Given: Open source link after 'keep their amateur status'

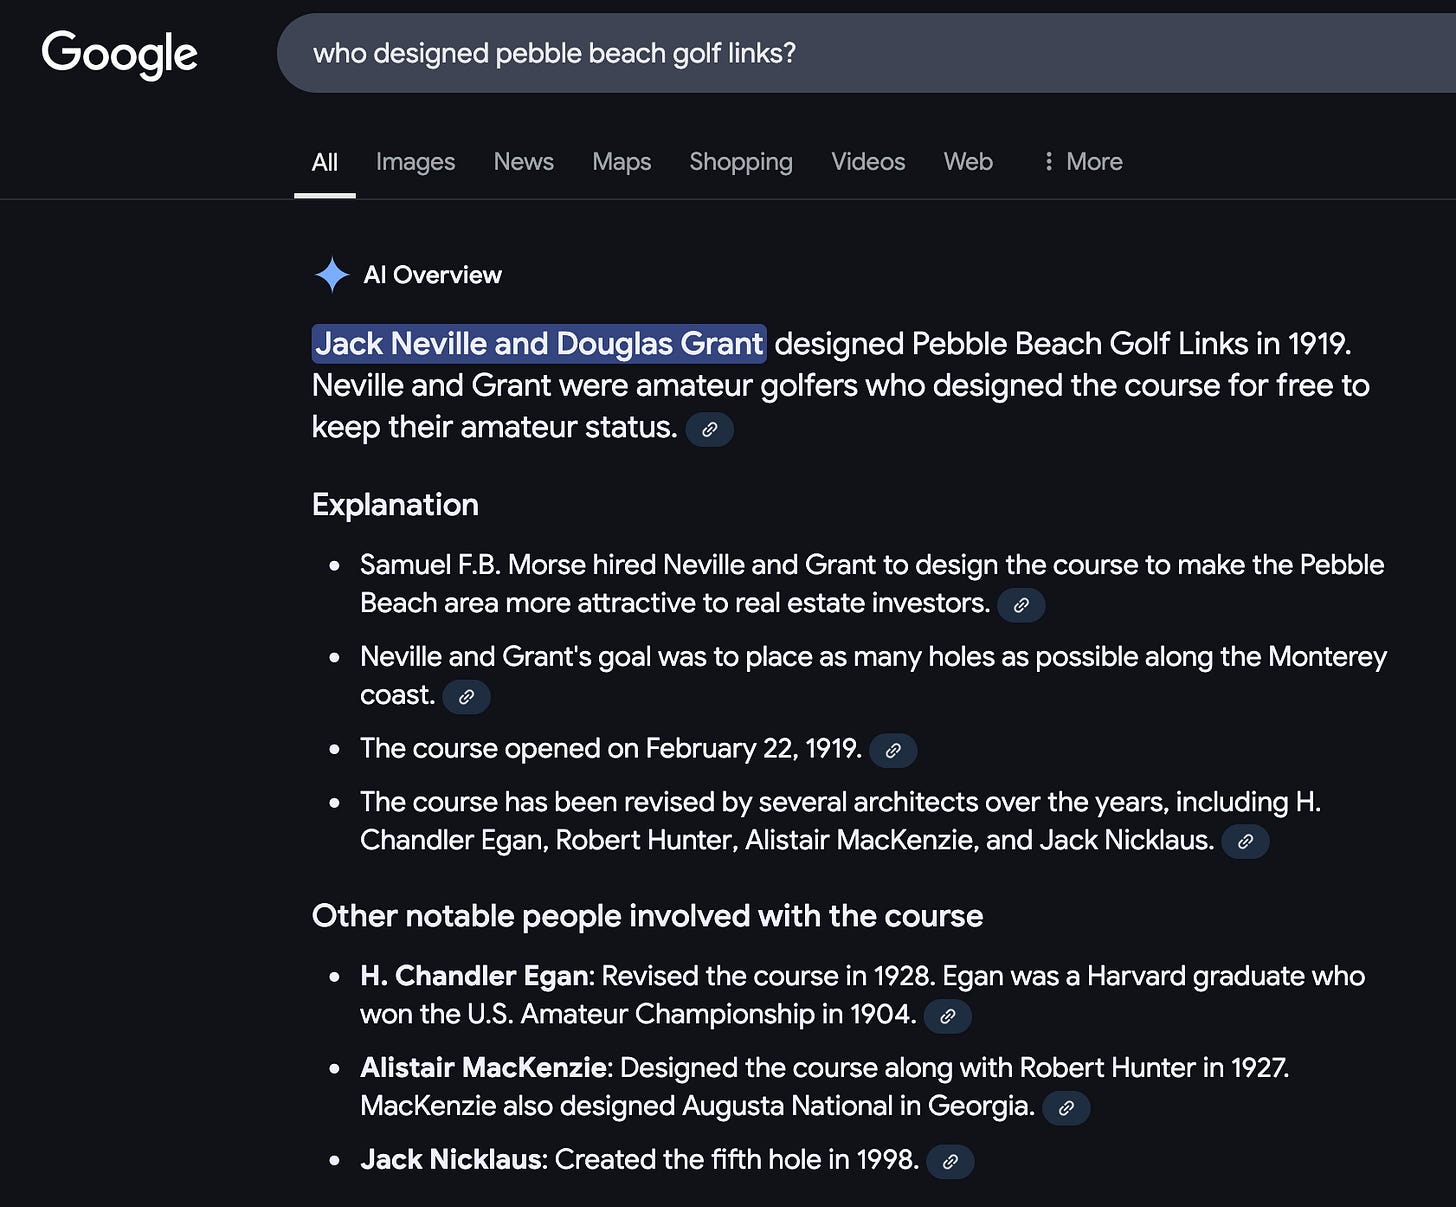Looking at the screenshot, I should (x=710, y=429).
